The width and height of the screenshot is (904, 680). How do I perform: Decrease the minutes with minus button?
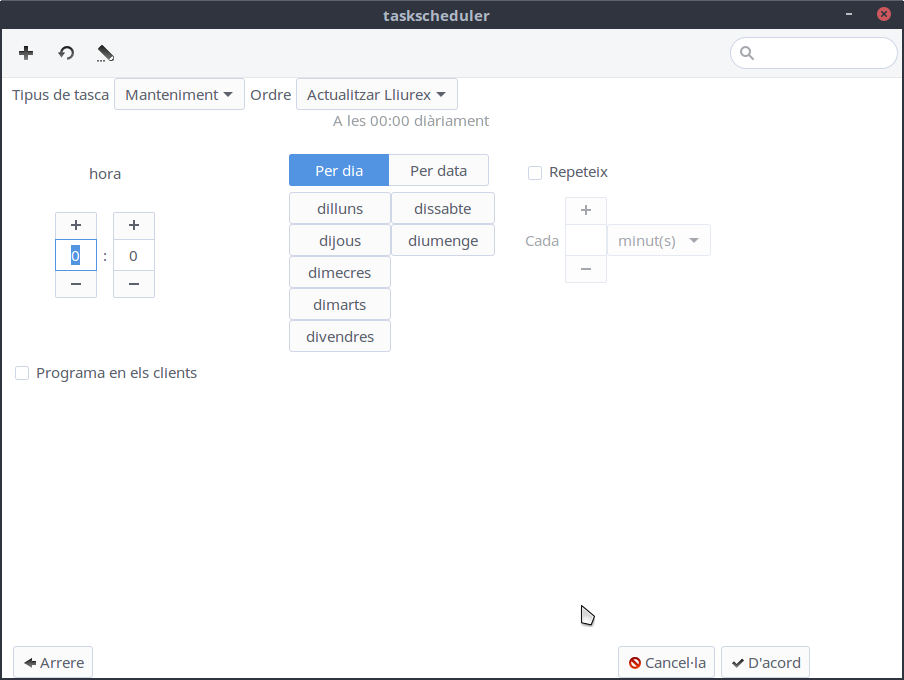134,284
